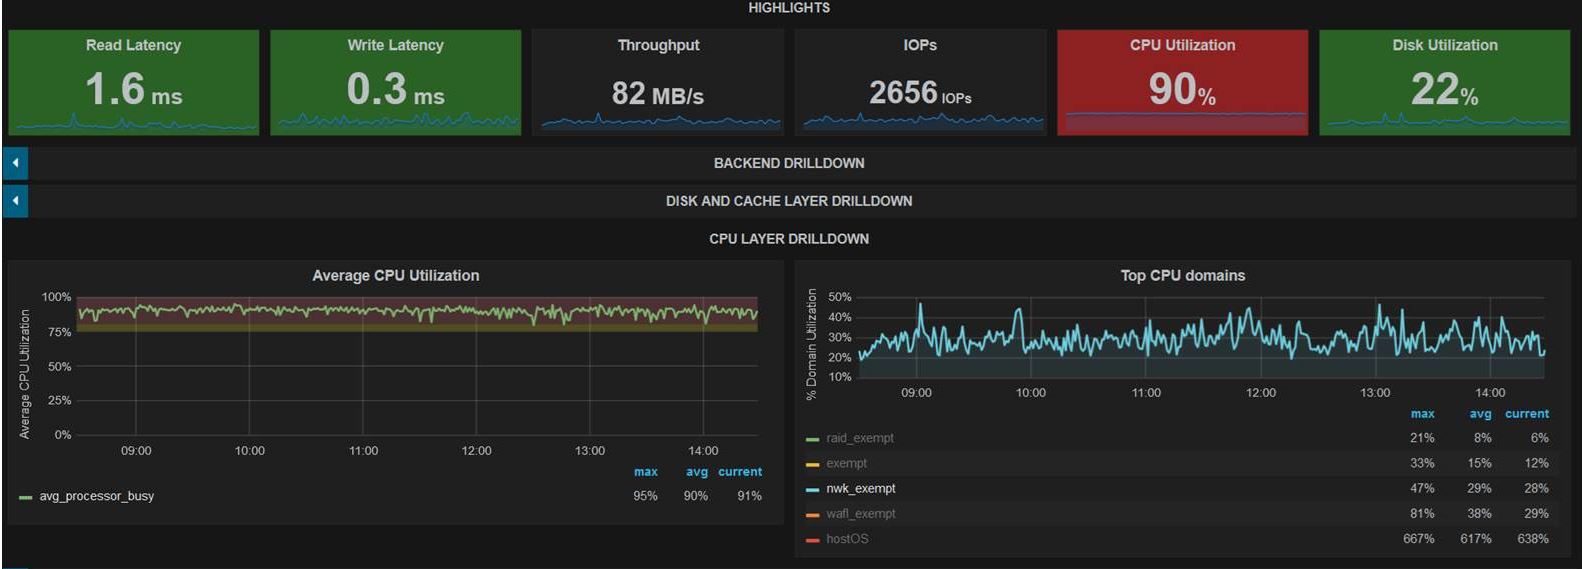Sort Average CPU legend by avg
The image size is (1582, 569).
coord(697,472)
